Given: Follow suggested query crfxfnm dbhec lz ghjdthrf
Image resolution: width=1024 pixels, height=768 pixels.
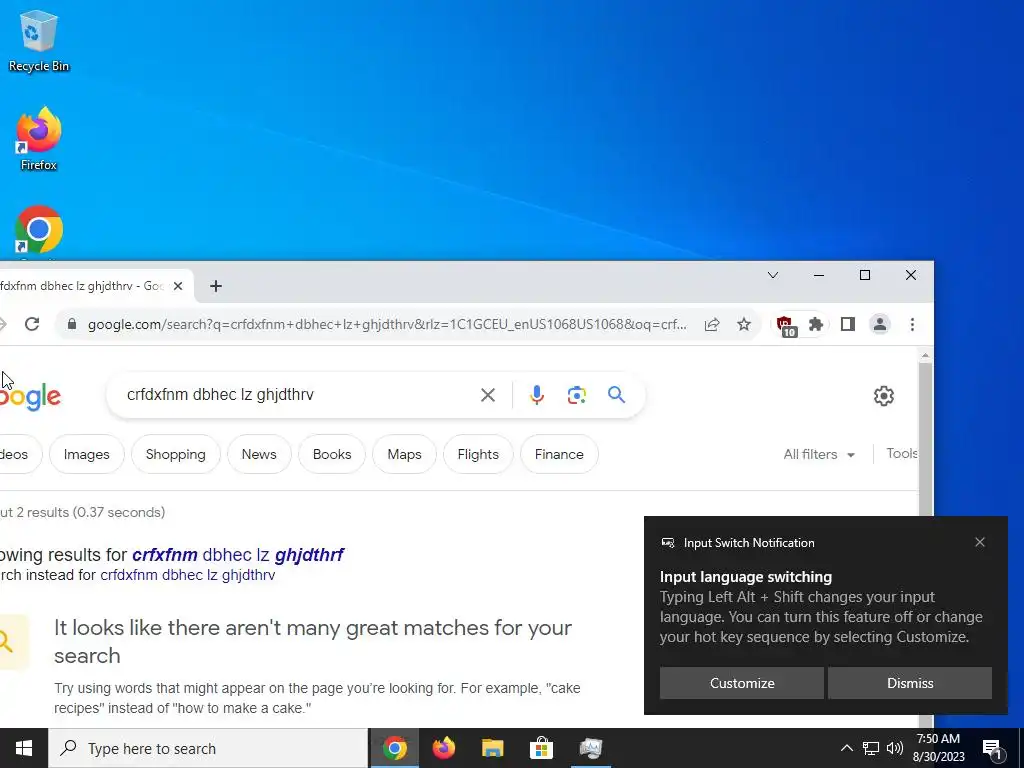Looking at the screenshot, I should click(238, 554).
